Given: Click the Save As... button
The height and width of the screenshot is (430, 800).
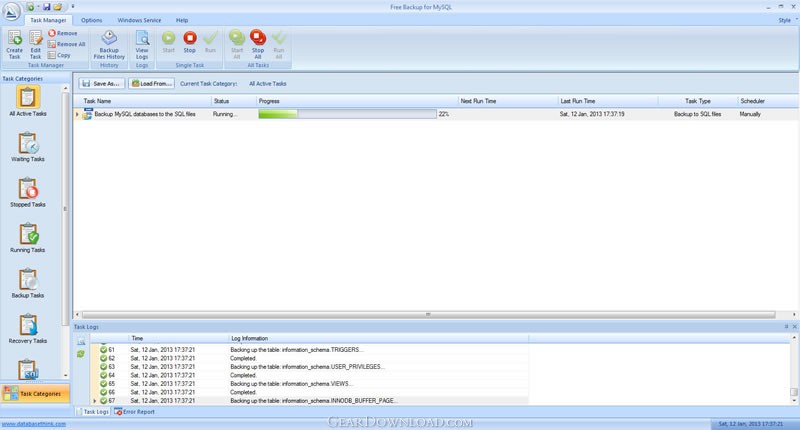Looking at the screenshot, I should point(101,84).
